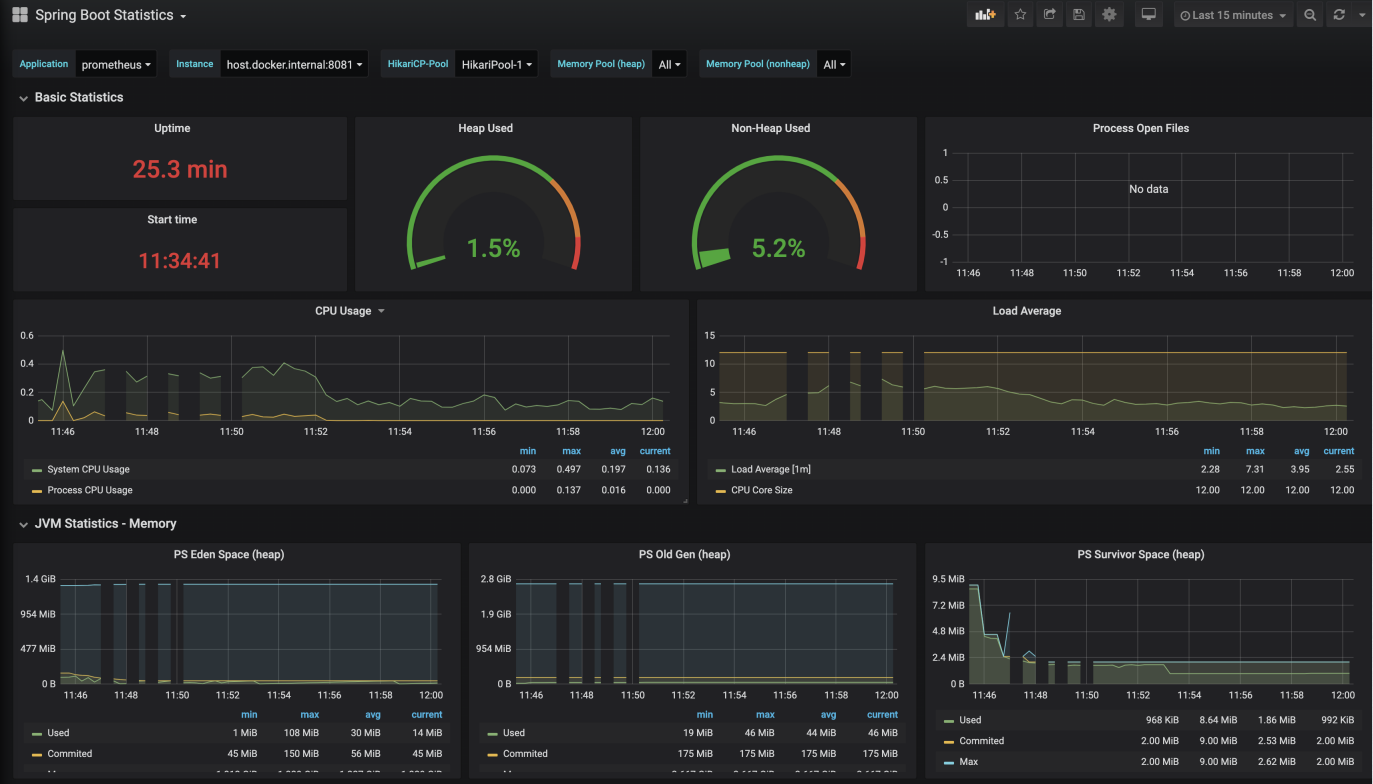Toggle Load Average [1m] series visibility

pyautogui.click(x=771, y=469)
